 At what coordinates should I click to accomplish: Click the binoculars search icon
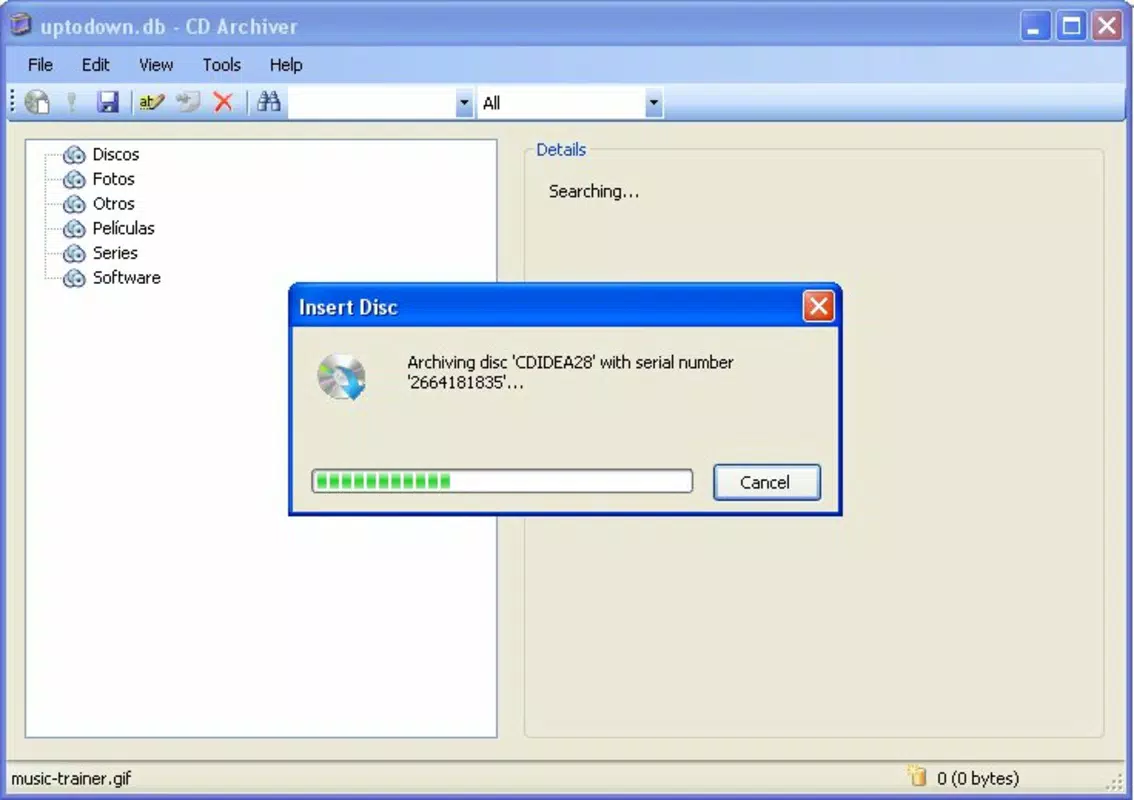[268, 101]
